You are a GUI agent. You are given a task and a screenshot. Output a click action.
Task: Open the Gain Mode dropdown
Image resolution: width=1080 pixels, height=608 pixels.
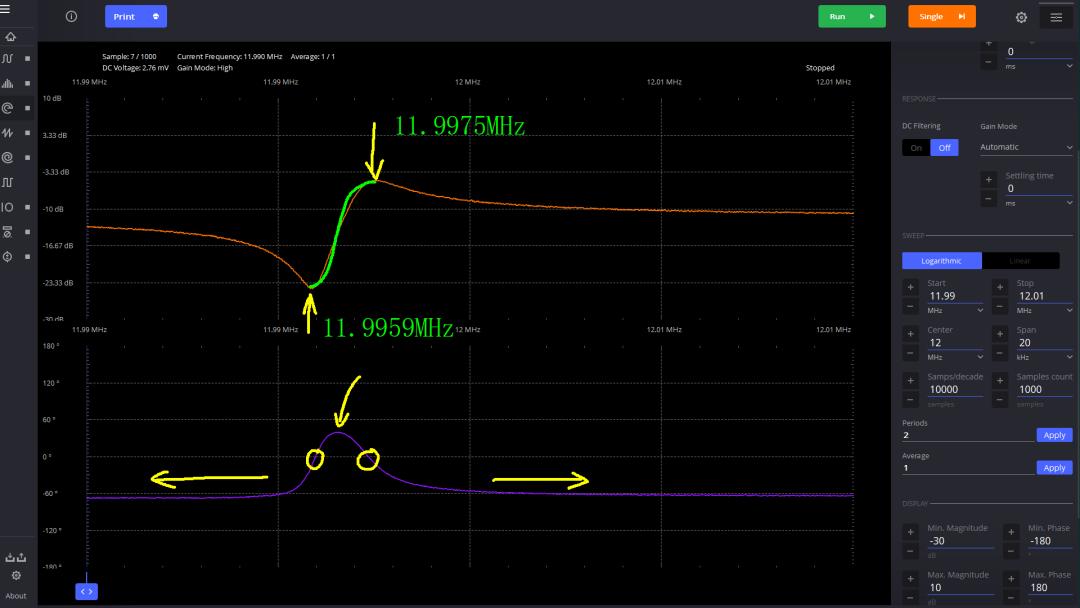point(1025,147)
